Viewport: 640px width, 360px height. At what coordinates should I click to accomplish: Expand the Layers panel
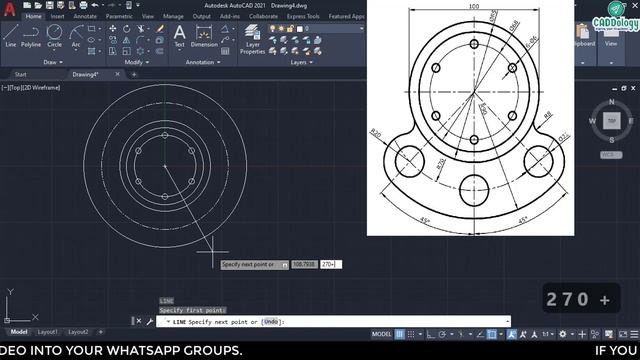(x=302, y=62)
